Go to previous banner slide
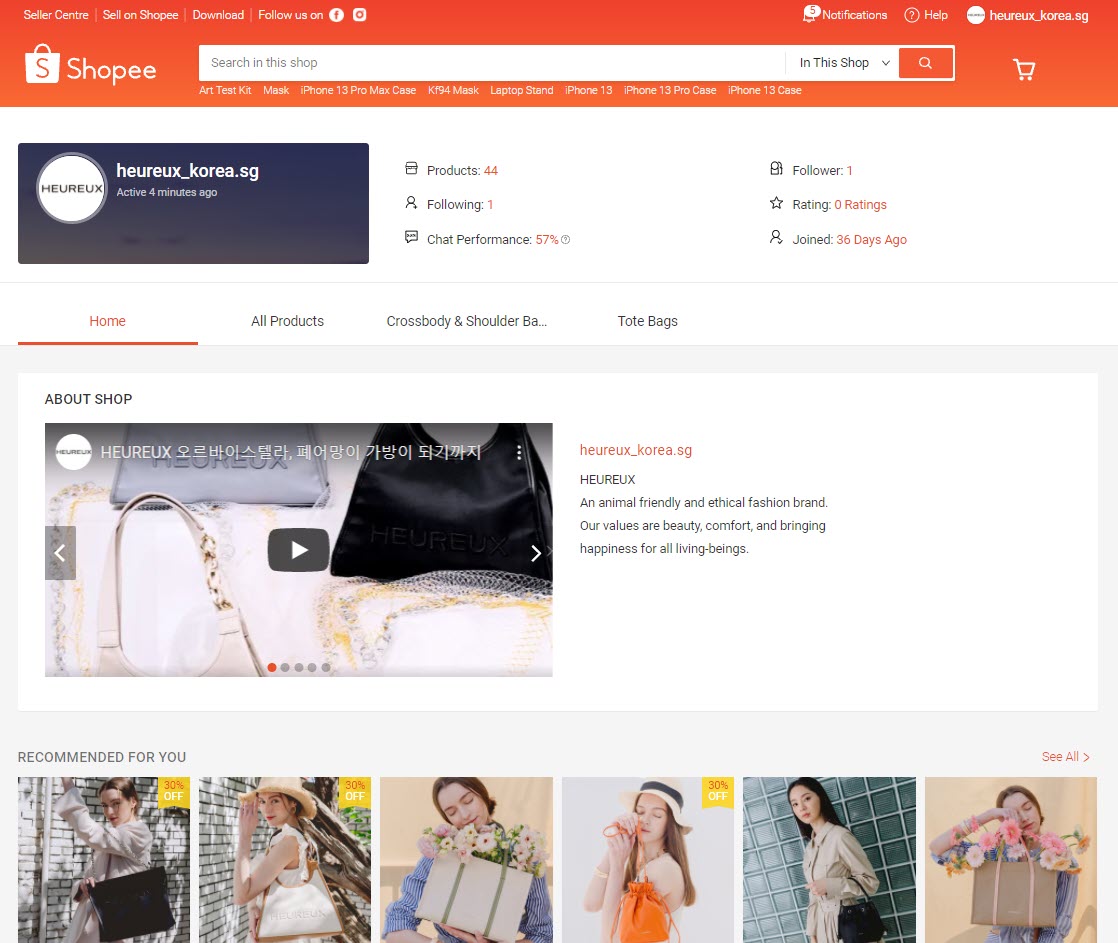Screen dimensions: 1118x943 point(61,552)
